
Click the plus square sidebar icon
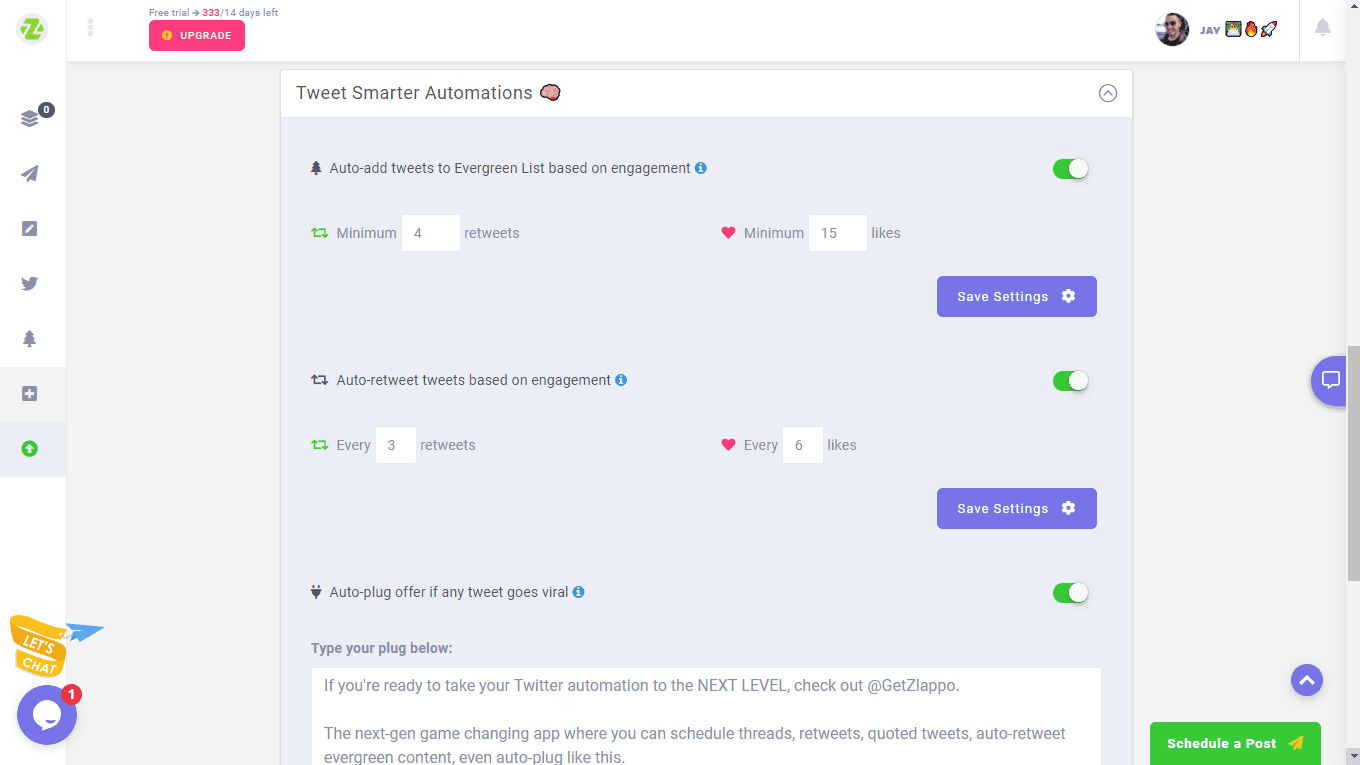30,394
